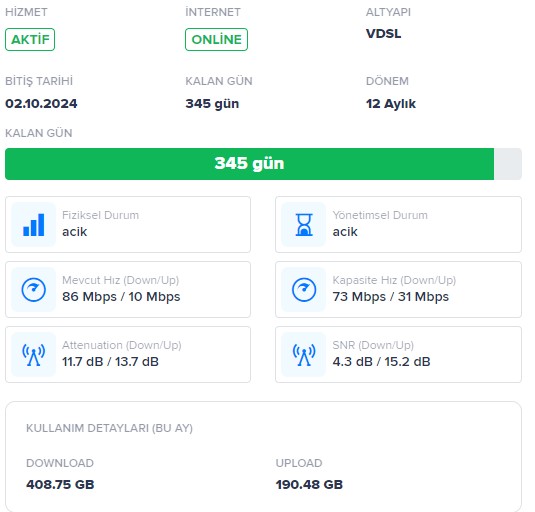This screenshot has width=535, height=512.
Task: Click the 11.7 dB / 13.7 dB attenuation value
Action: pos(110,362)
